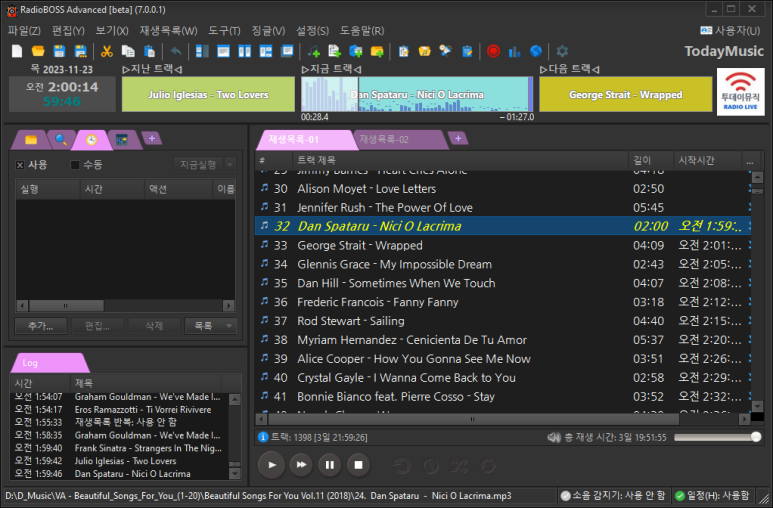Toggle the 수동 manual checkbox
Image resolution: width=773 pixels, height=508 pixels.
pyautogui.click(x=75, y=165)
